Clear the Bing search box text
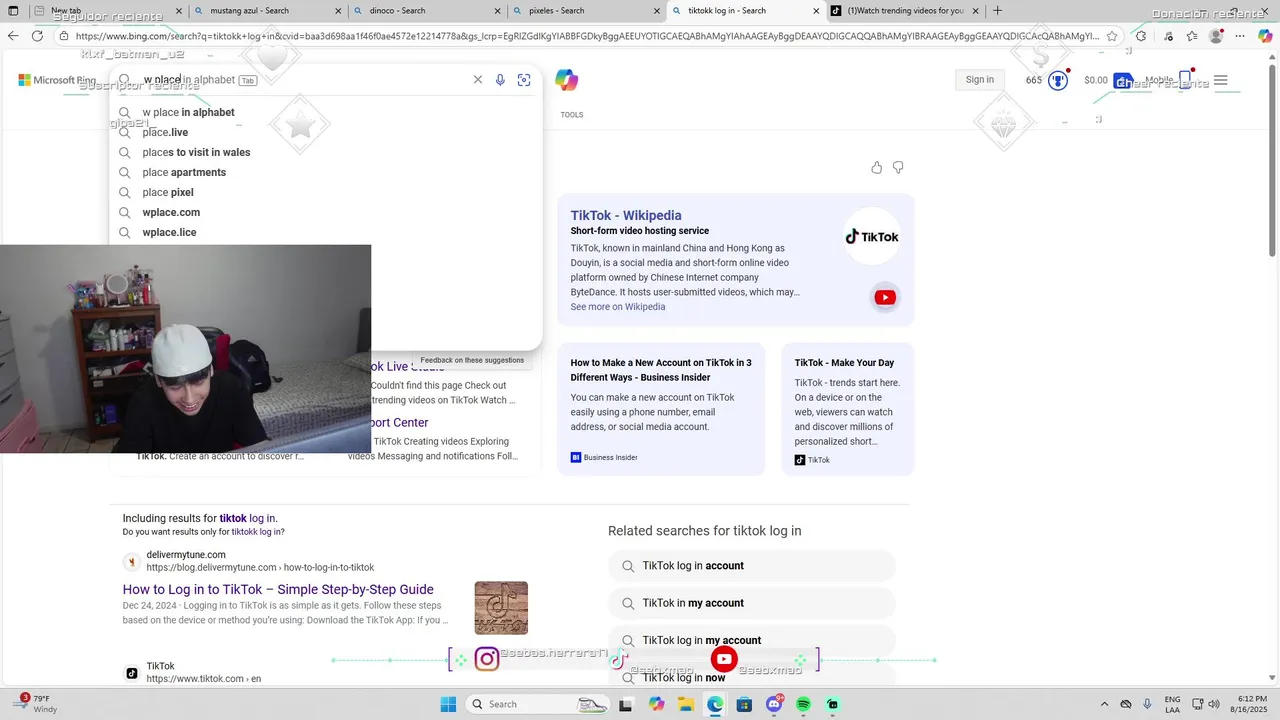Image resolution: width=1280 pixels, height=720 pixels. coord(477,80)
